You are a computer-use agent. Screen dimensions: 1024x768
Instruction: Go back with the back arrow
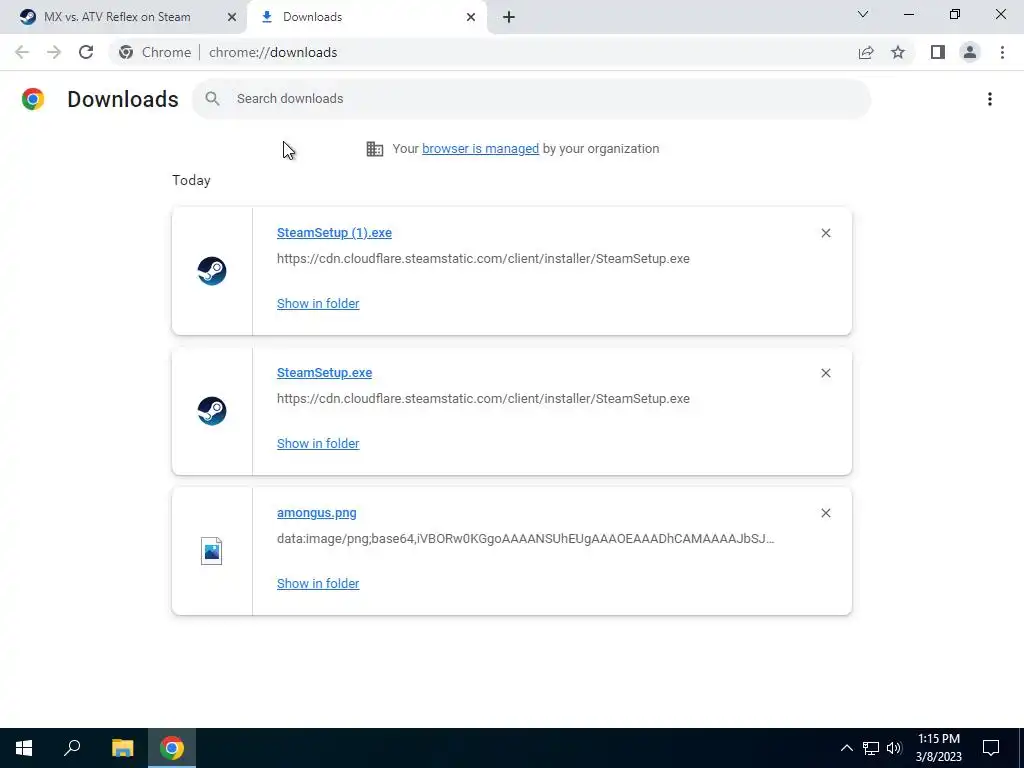coord(22,52)
